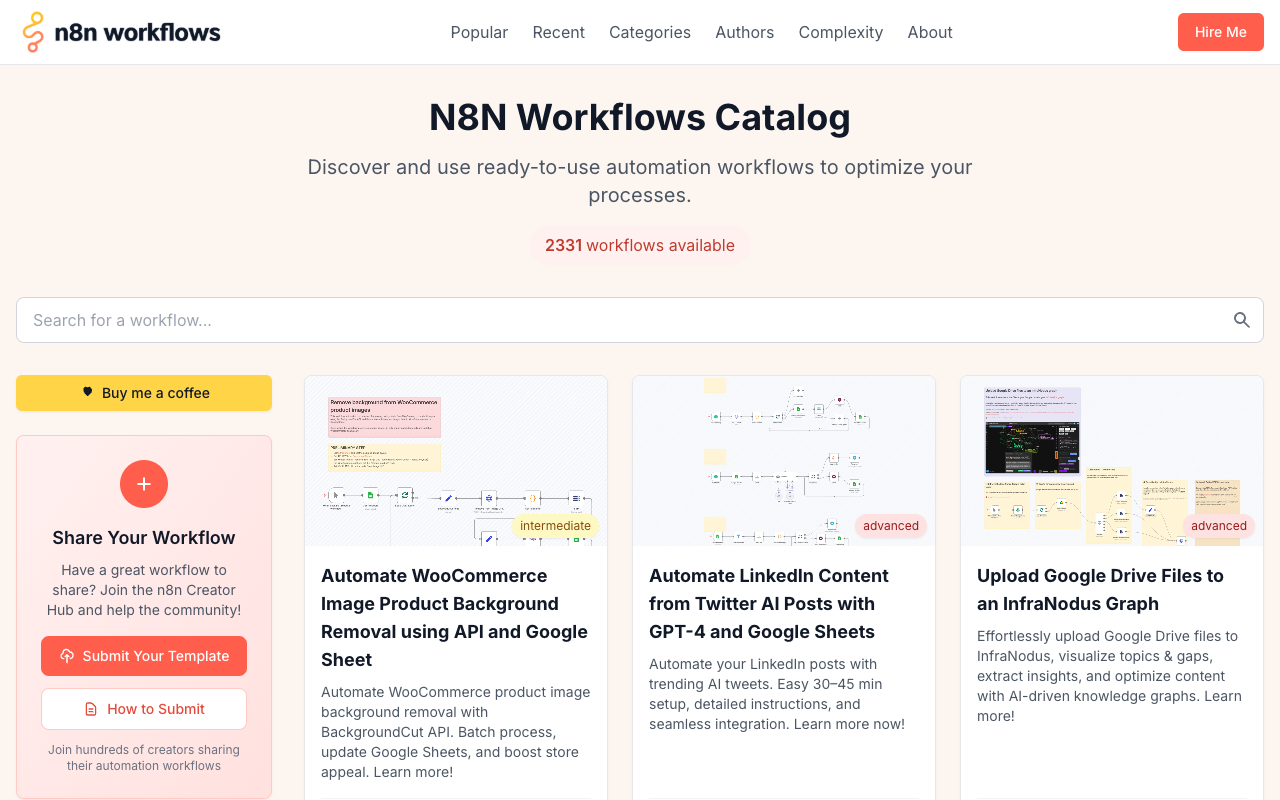Image resolution: width=1280 pixels, height=800 pixels.
Task: Click the 2331 workflows available badge
Action: pos(640,245)
